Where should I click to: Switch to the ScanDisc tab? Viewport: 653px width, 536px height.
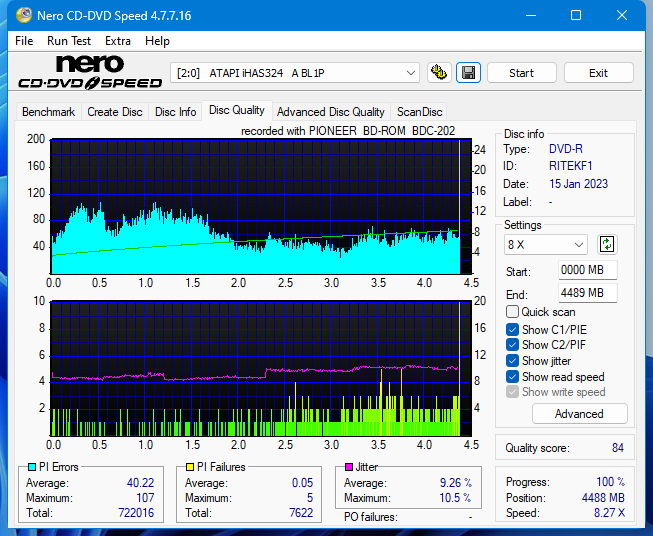[x=419, y=112]
